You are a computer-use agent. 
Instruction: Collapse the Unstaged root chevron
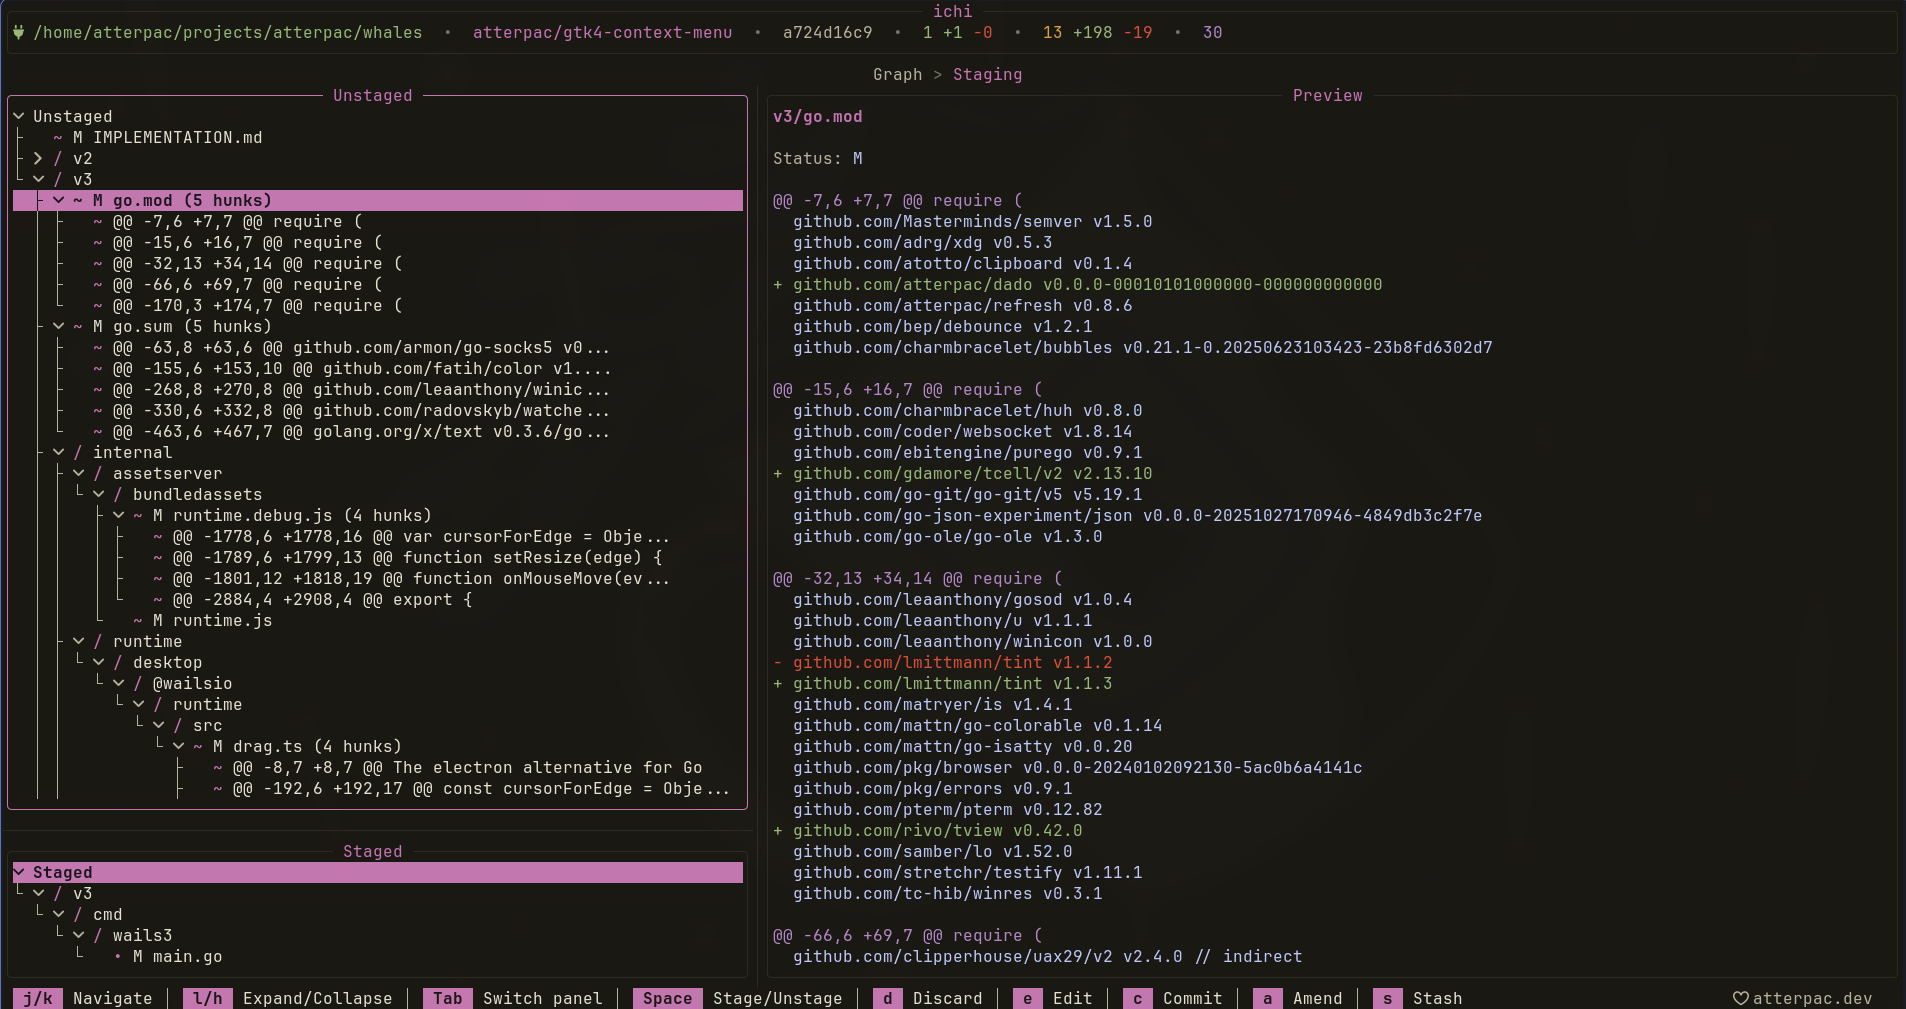tap(19, 116)
